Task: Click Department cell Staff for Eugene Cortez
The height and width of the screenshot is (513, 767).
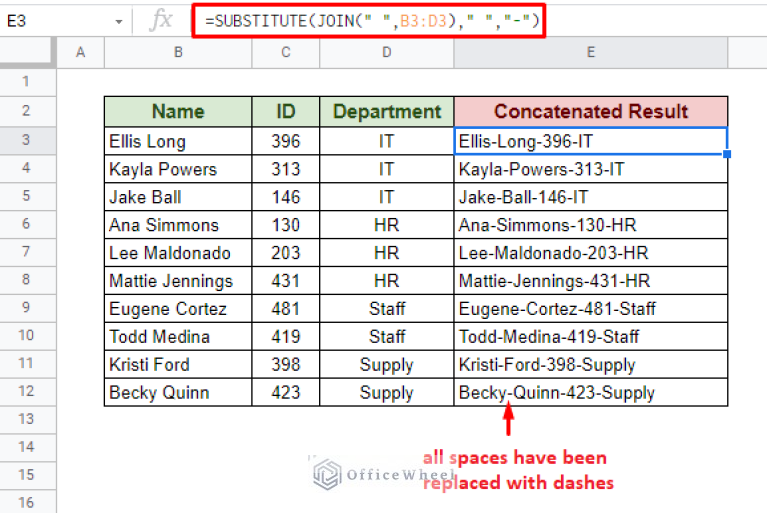Action: tap(386, 309)
